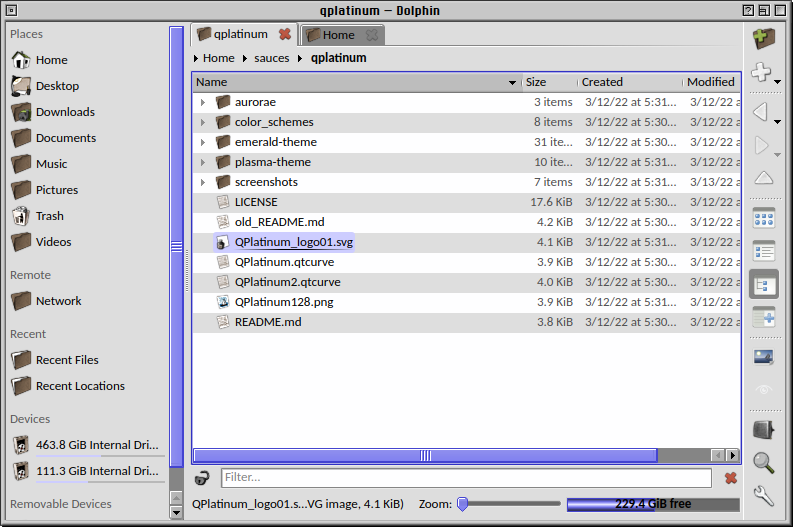Open the 463.8 GiB Internal Drive

tap(87, 445)
